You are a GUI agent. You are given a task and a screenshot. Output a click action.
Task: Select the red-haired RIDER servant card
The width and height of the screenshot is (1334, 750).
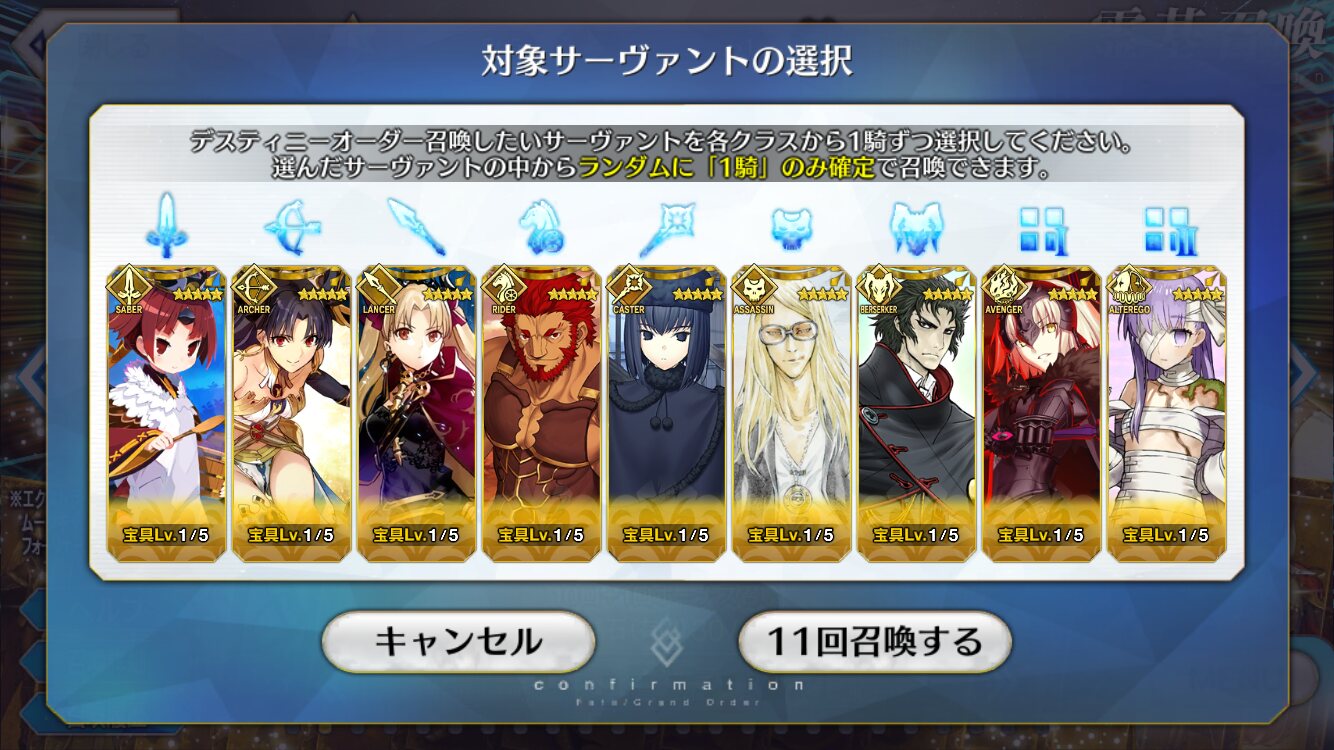541,412
